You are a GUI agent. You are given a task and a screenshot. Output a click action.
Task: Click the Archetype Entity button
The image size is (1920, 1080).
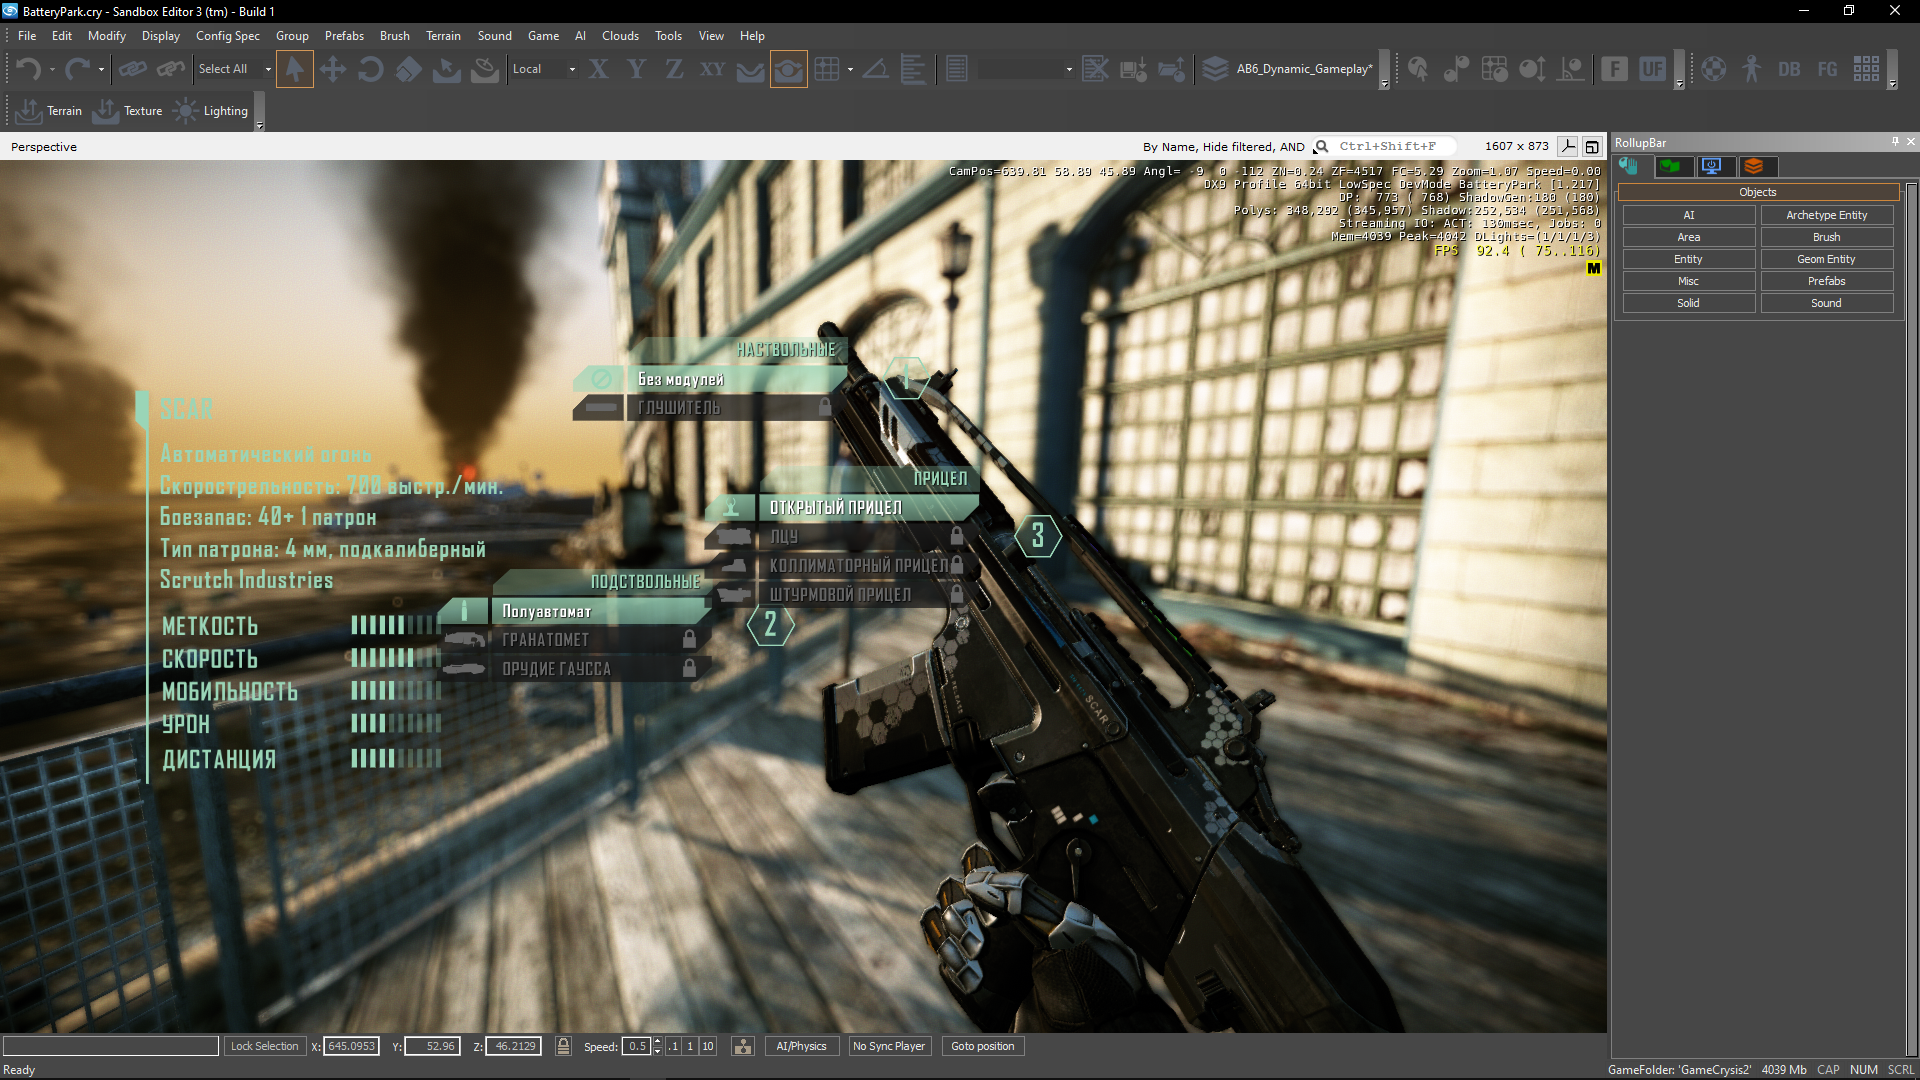pyautogui.click(x=1826, y=215)
